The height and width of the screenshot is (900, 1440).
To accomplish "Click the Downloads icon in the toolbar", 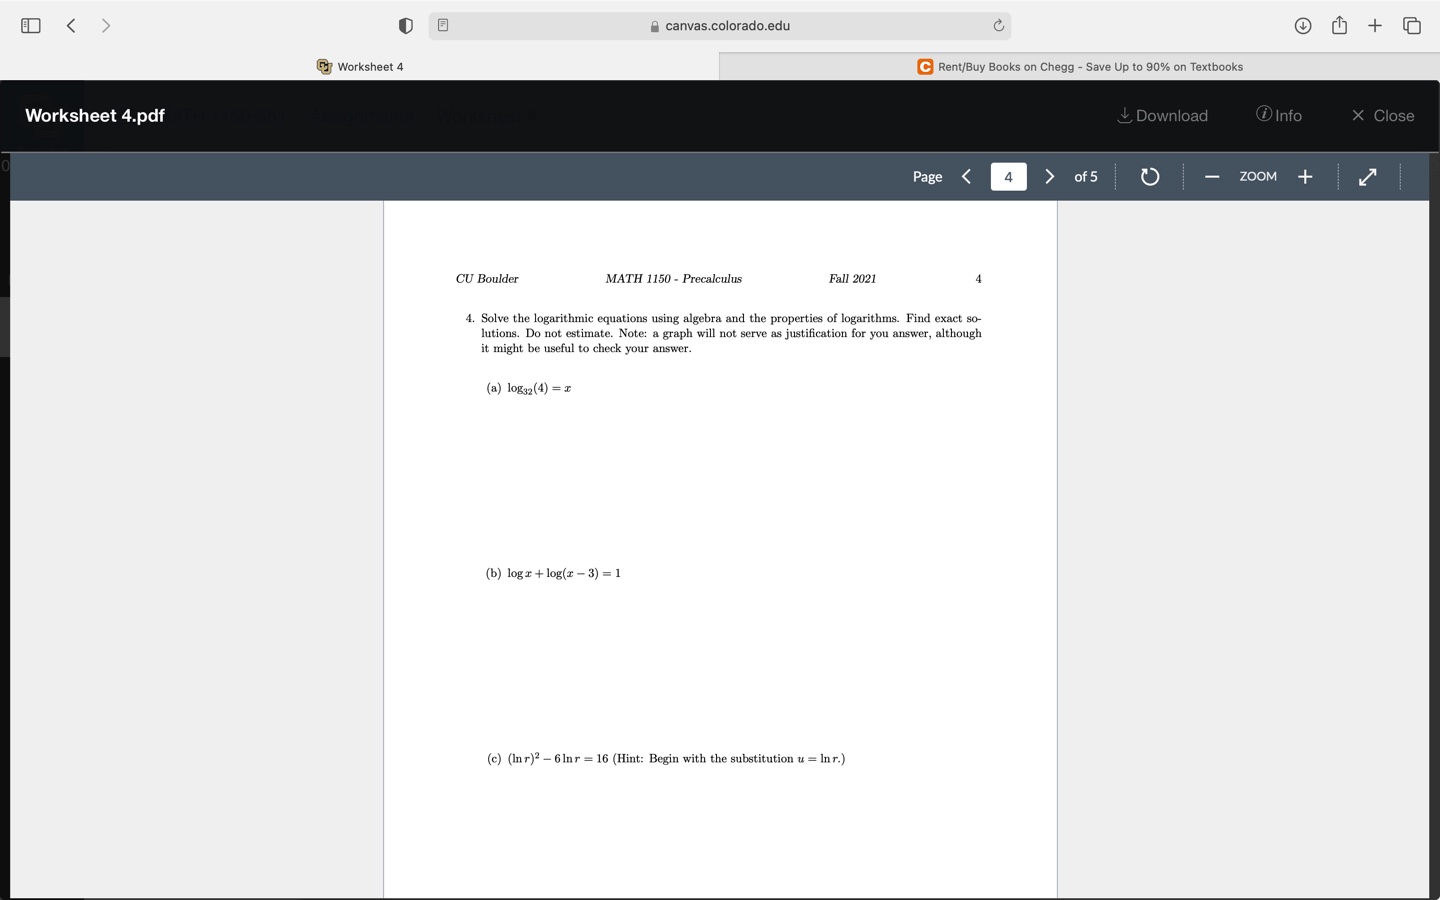I will coord(1303,25).
